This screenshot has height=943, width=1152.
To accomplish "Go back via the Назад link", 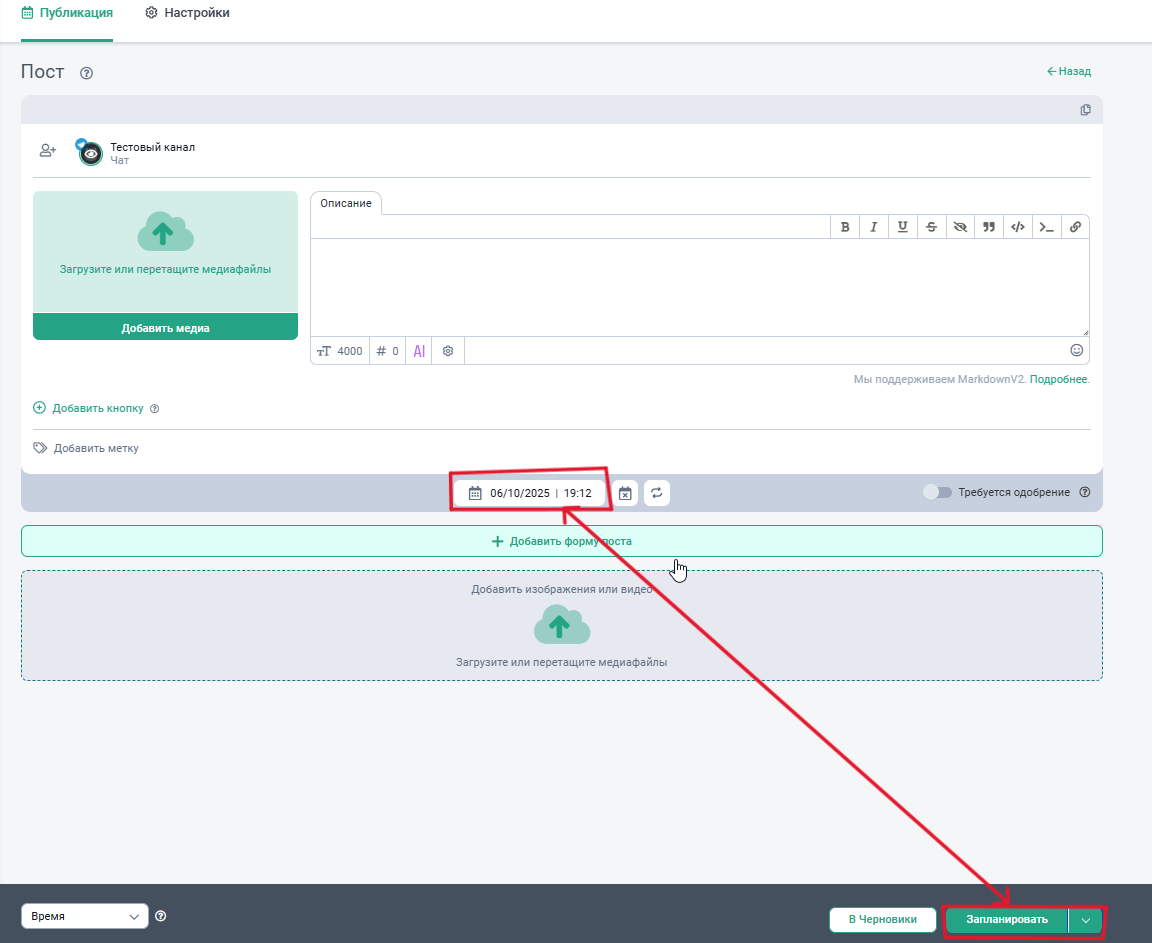I will (1069, 72).
